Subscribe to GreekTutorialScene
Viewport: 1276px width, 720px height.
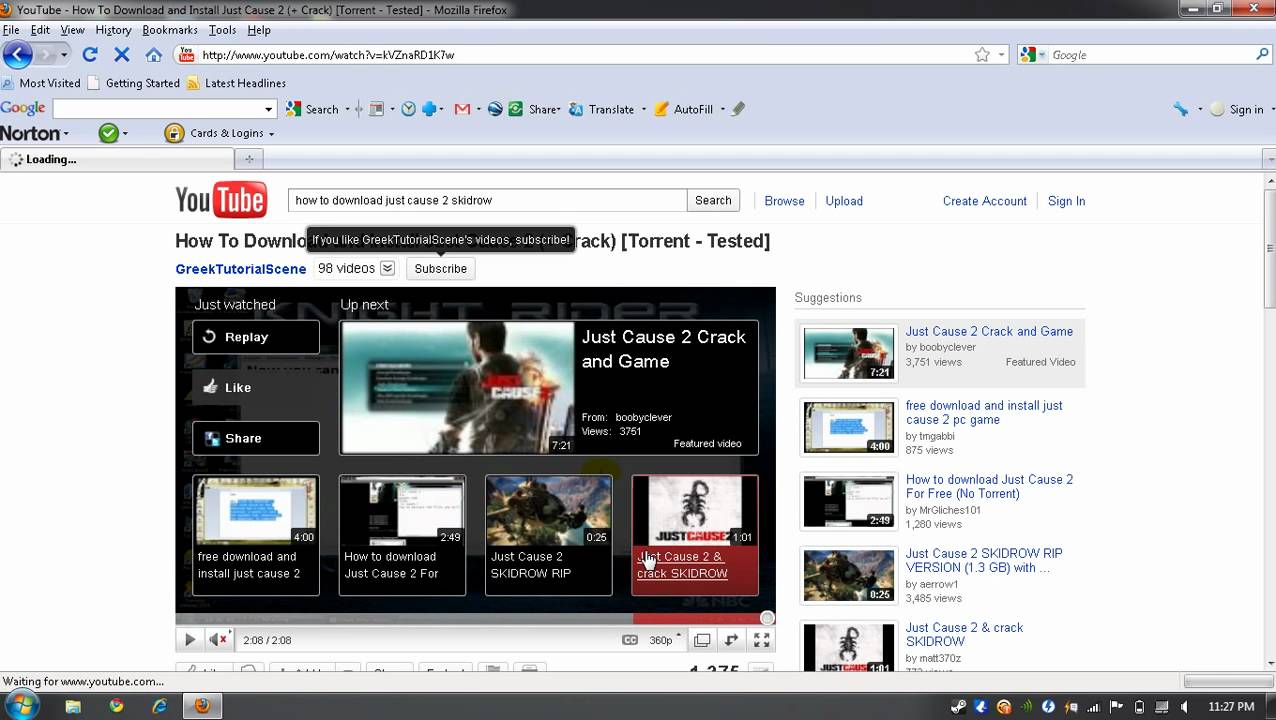click(x=440, y=268)
